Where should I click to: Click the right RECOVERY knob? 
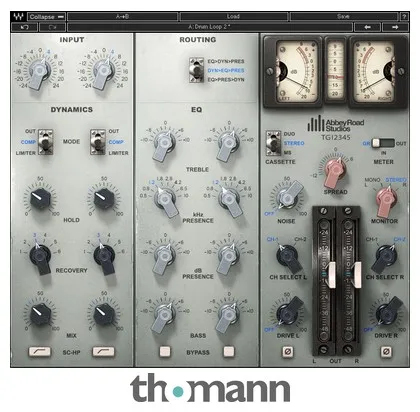click(104, 257)
